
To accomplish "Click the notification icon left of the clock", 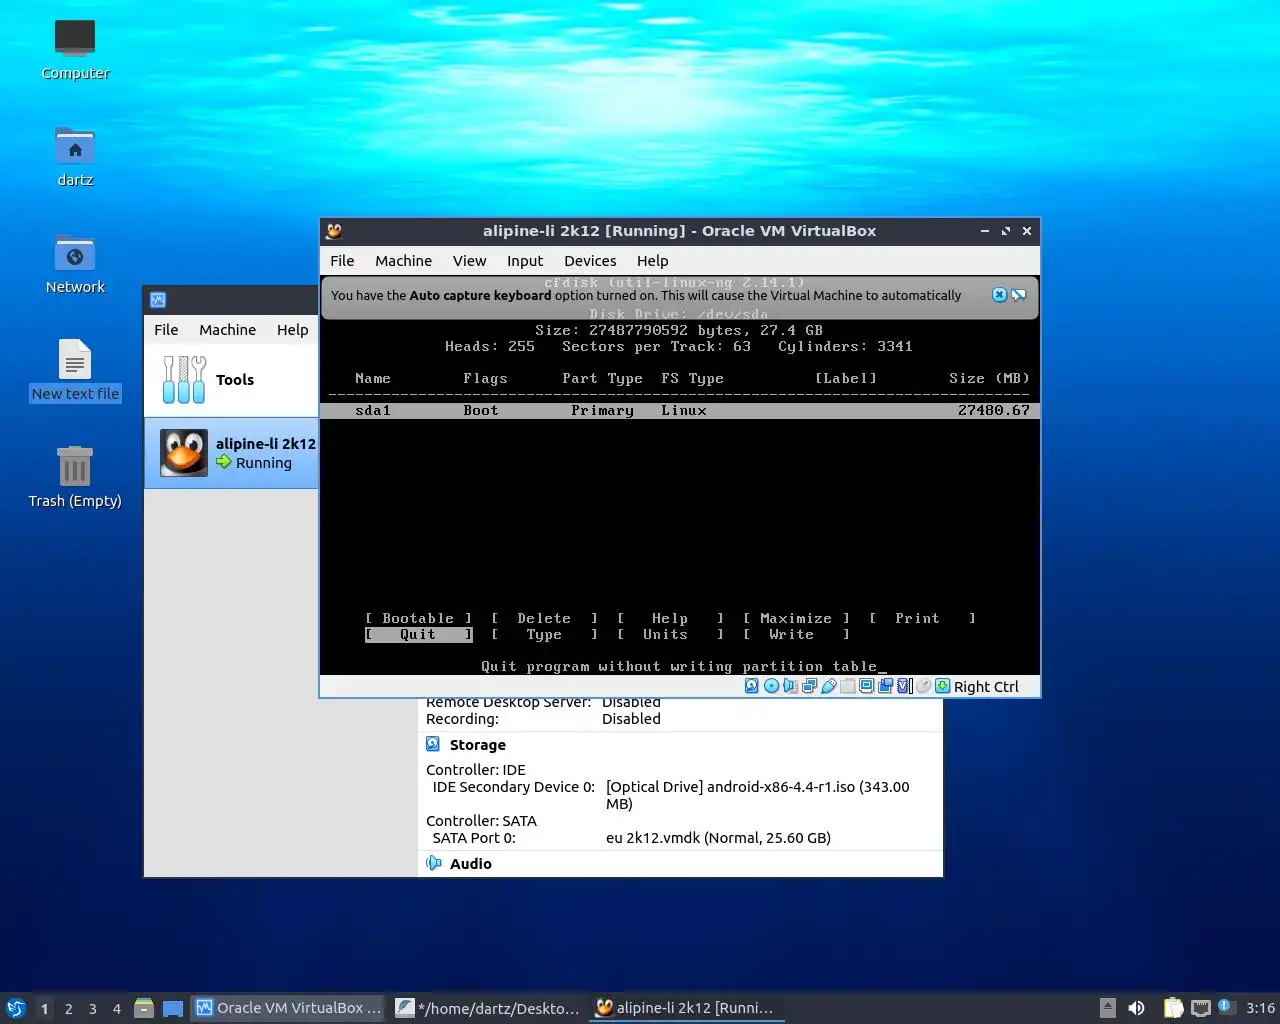I will pyautogui.click(x=1226, y=1007).
